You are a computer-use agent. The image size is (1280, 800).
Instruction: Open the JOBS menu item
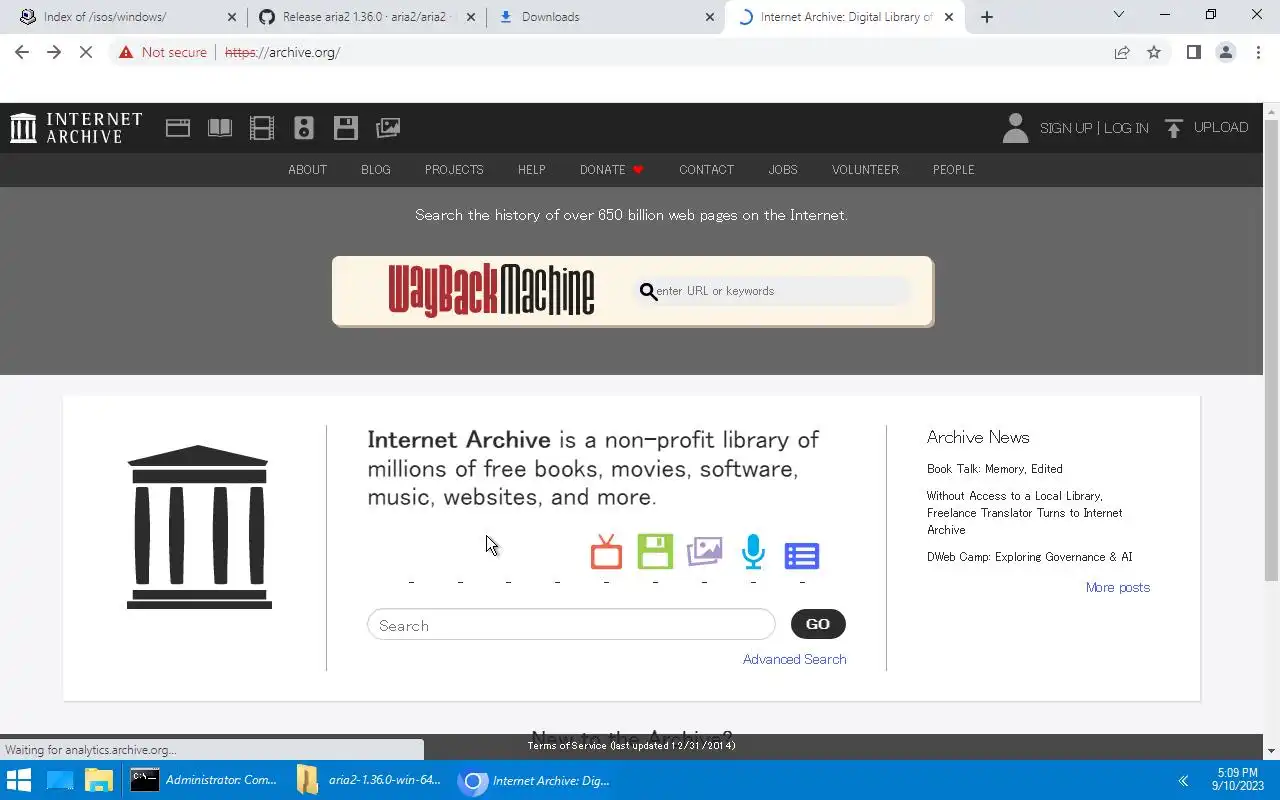click(x=783, y=170)
